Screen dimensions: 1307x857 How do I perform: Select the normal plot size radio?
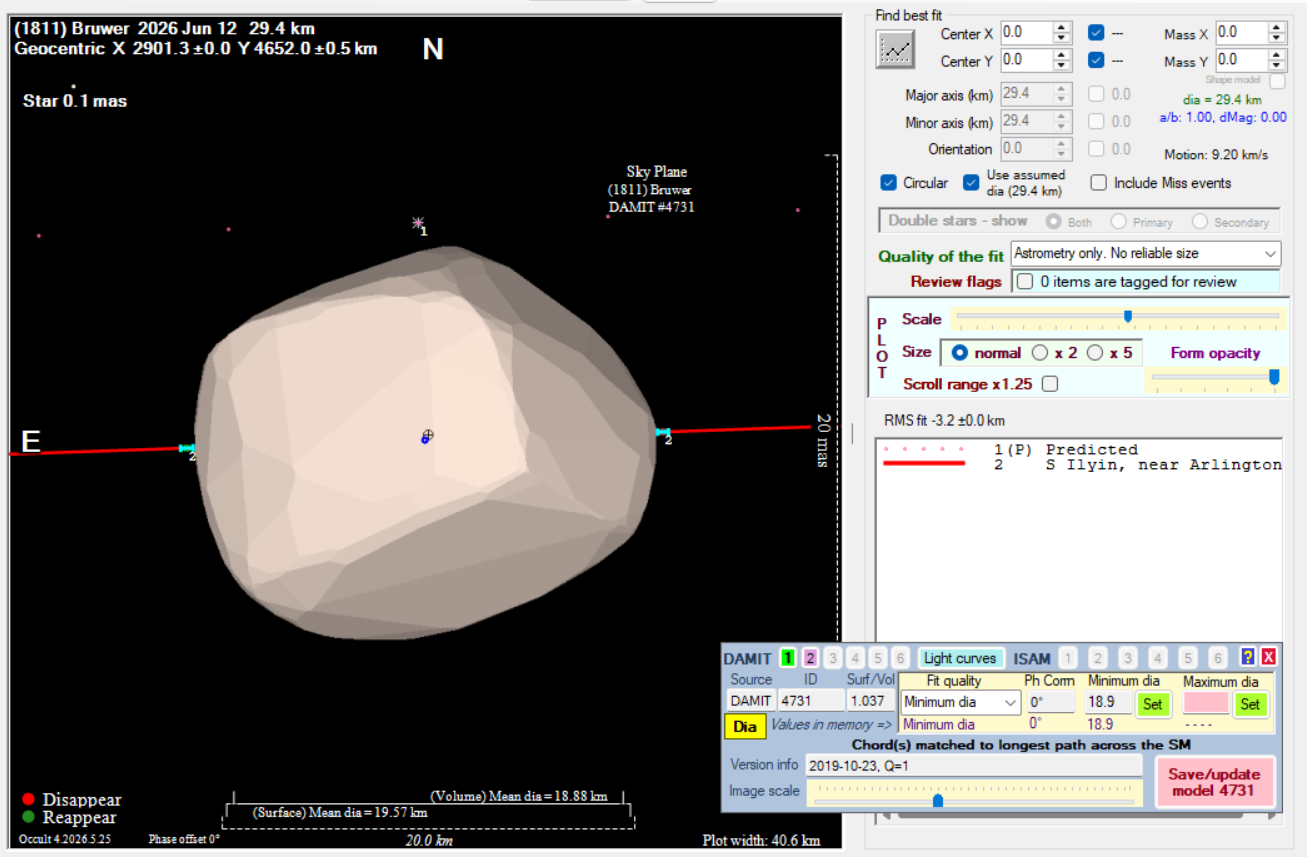coord(960,353)
